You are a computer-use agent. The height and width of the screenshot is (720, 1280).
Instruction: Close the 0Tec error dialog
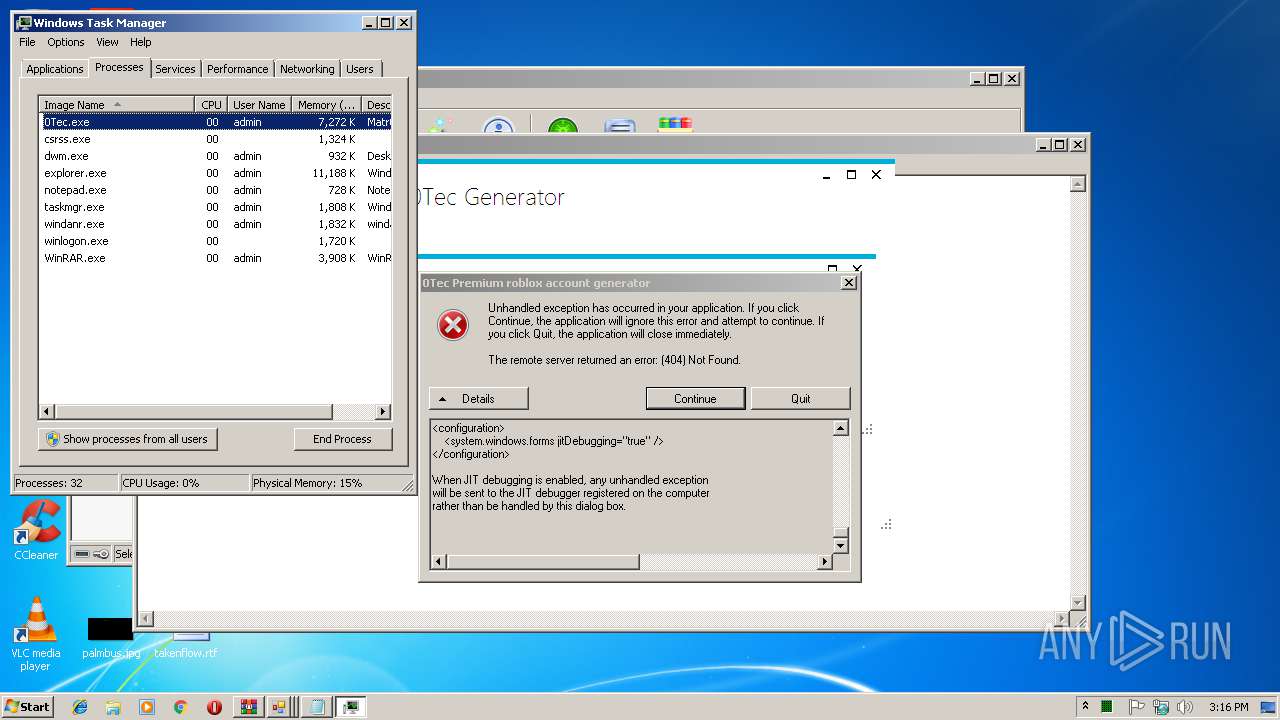[849, 283]
